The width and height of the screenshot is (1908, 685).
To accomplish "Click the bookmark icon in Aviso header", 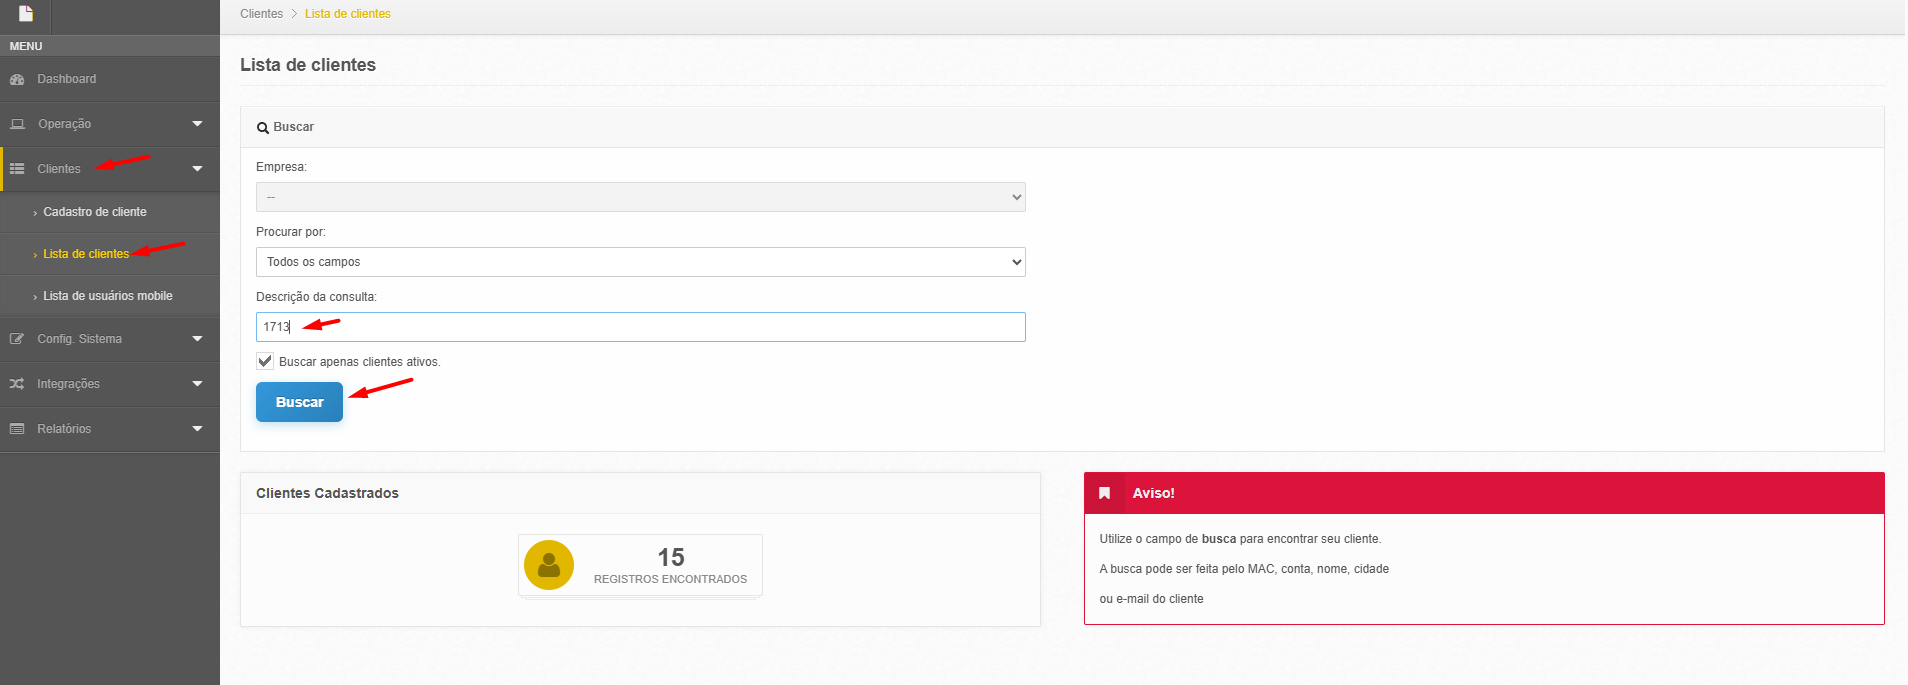I will coord(1104,493).
